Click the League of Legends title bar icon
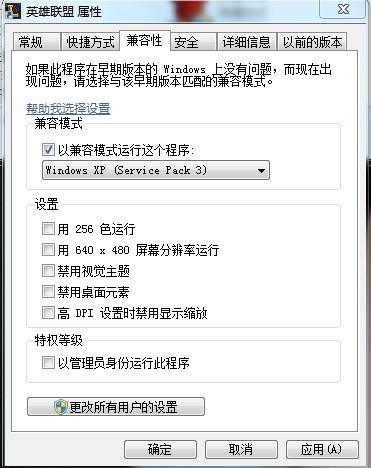Image resolution: width=371 pixels, height=468 pixels. [13, 11]
